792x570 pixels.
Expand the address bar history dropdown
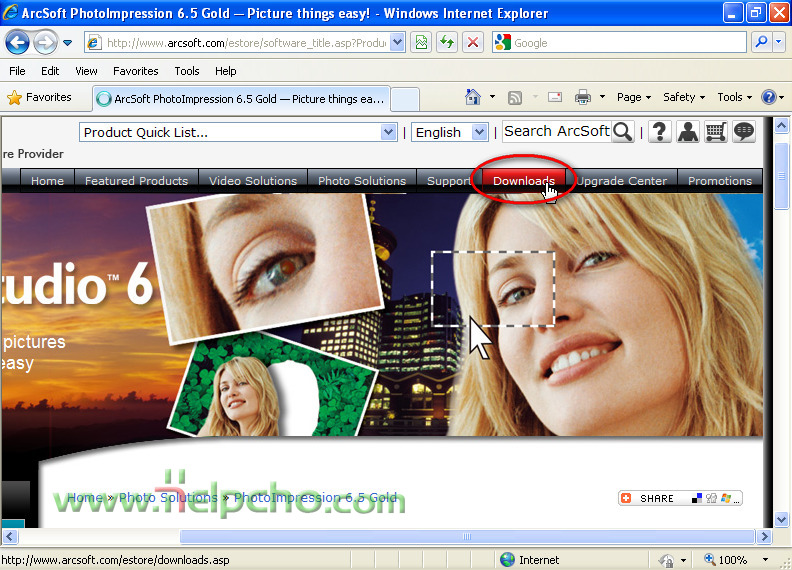pyautogui.click(x=398, y=43)
